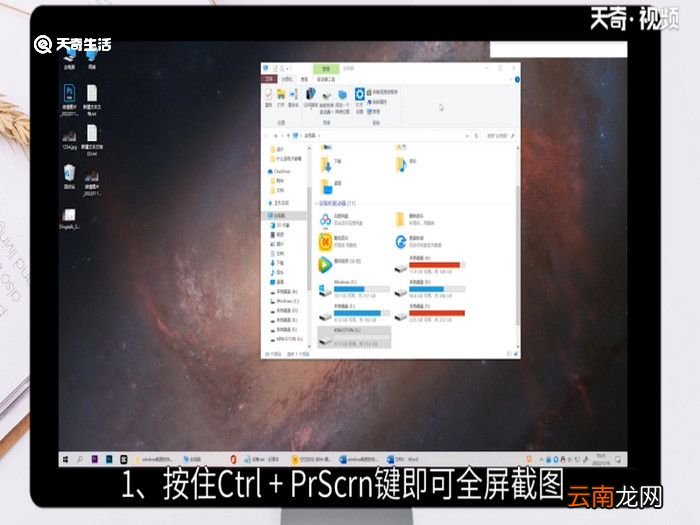
Task: Click Properties icon in Explorer ribbon
Action: (x=268, y=98)
